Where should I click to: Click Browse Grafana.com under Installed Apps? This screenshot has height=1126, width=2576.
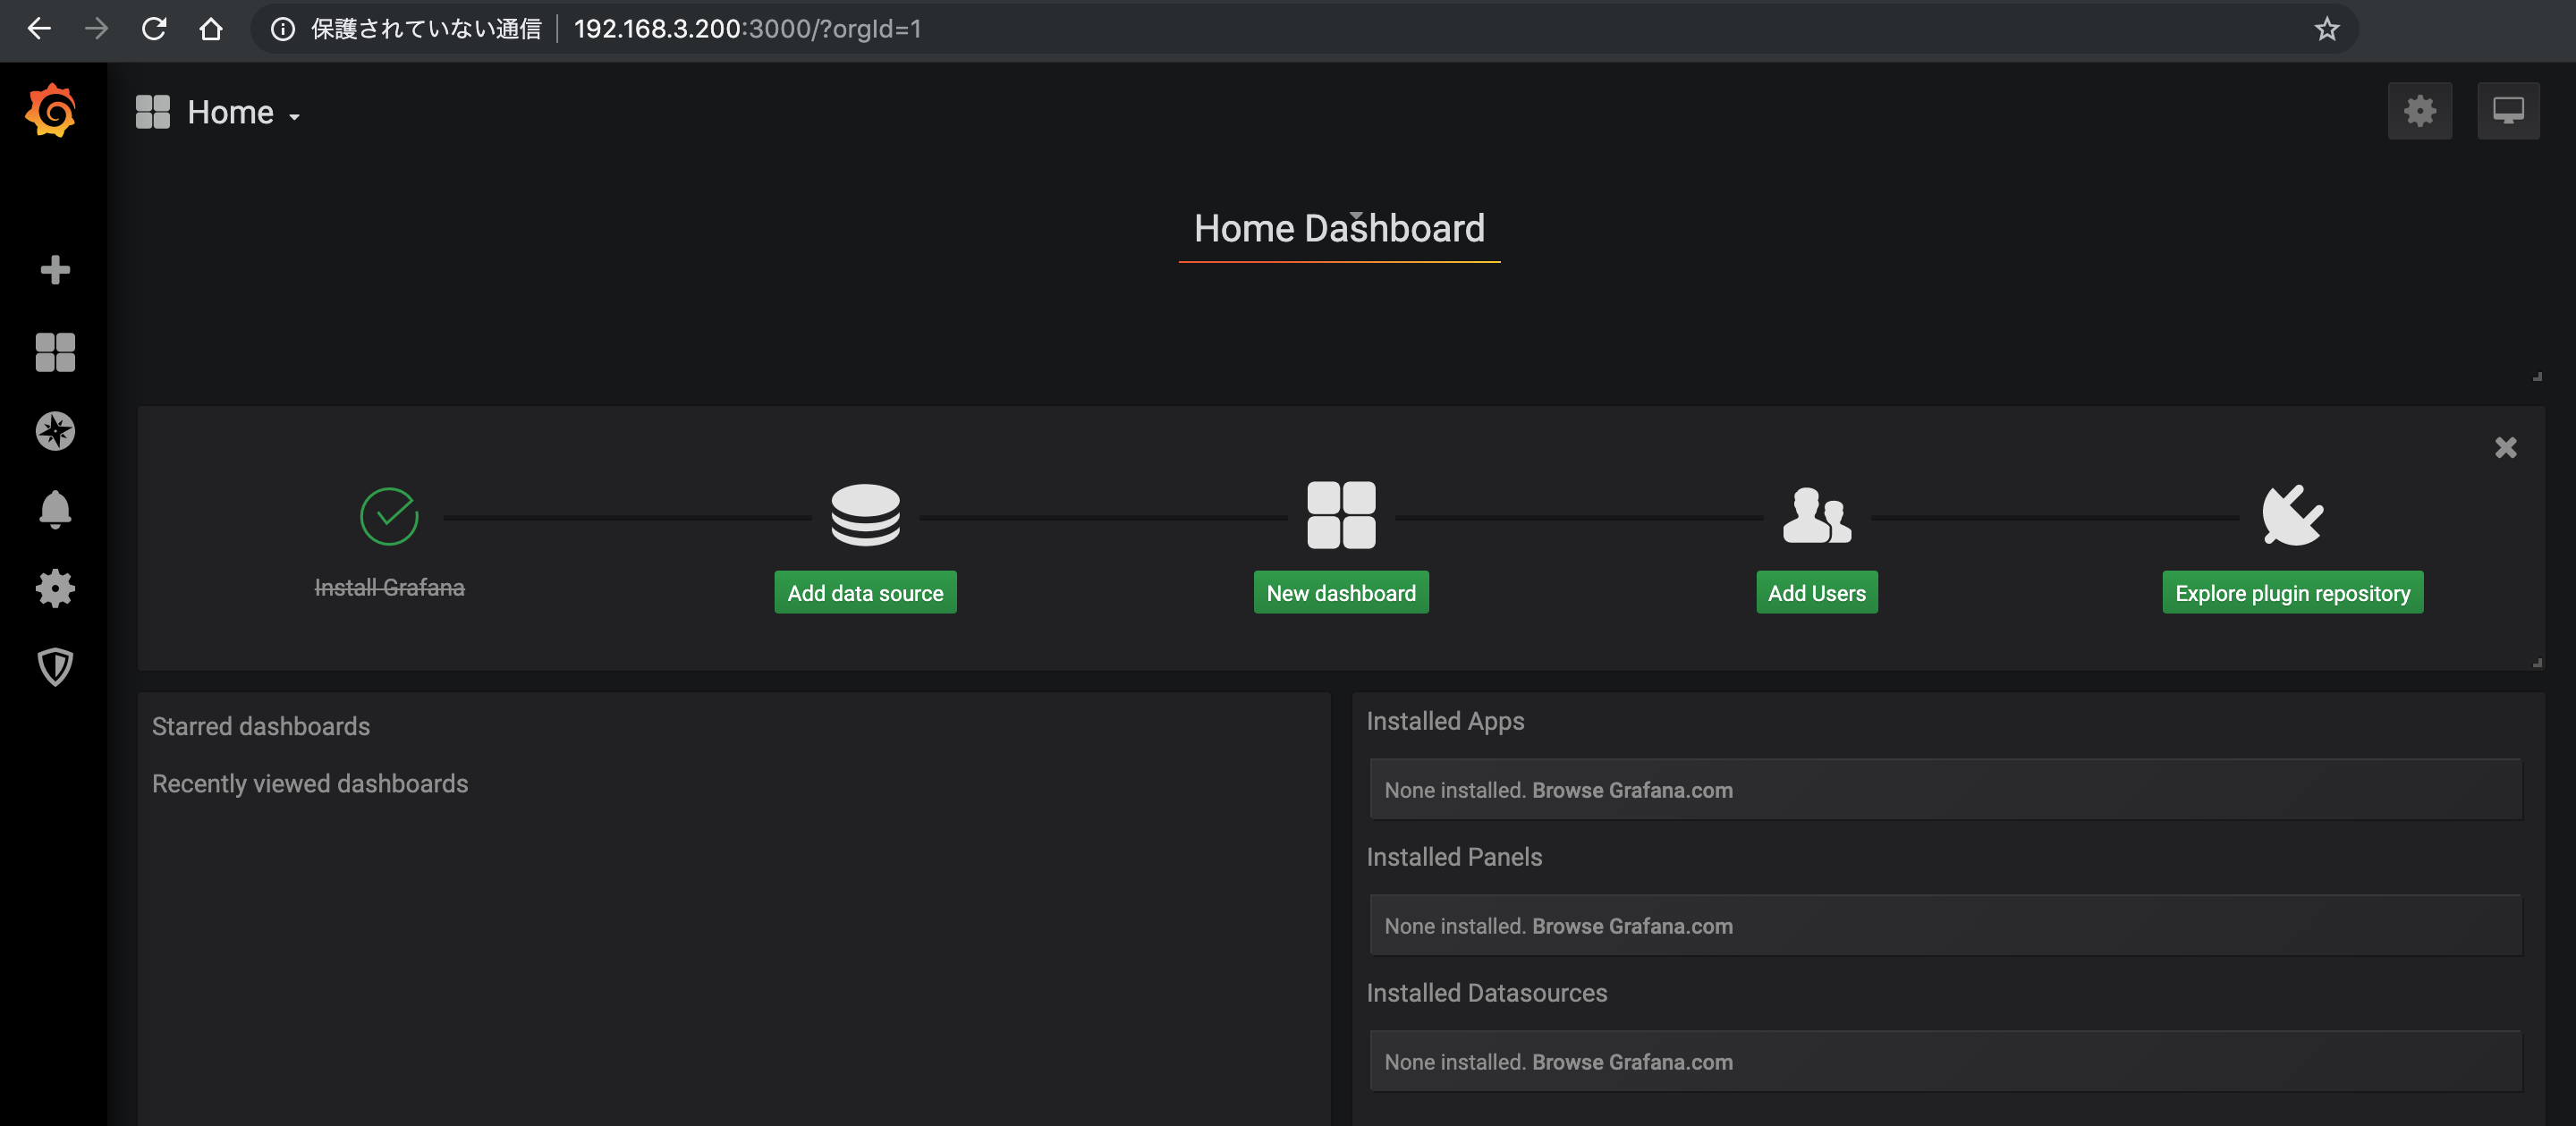[1632, 790]
